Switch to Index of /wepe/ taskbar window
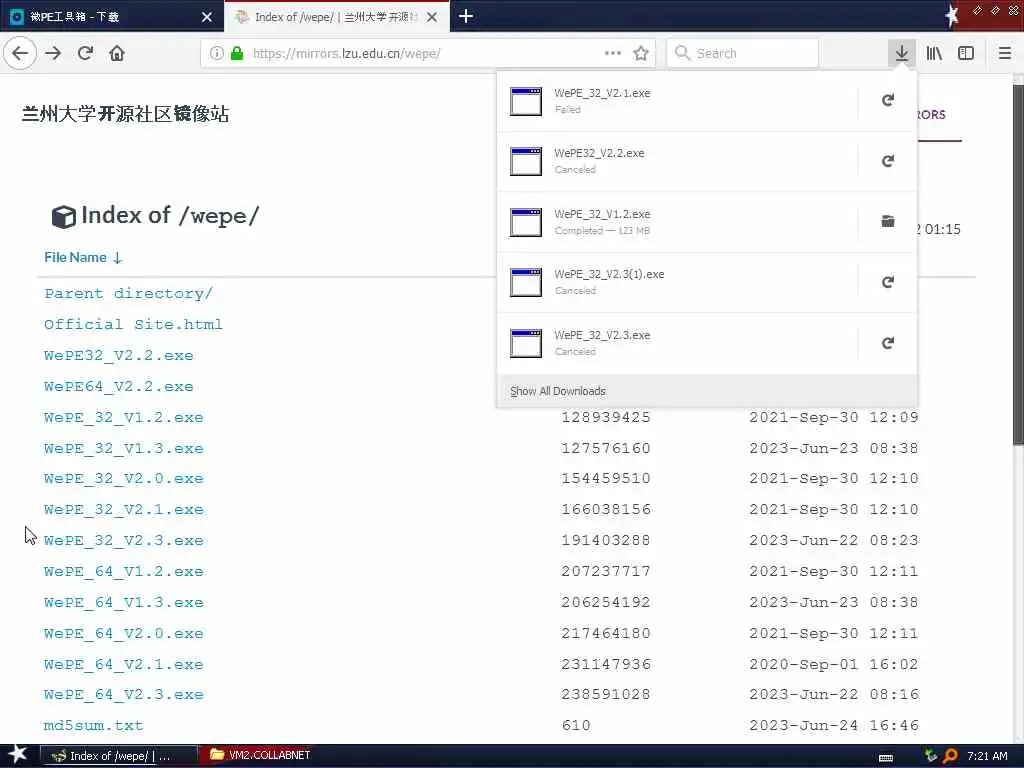 (119, 756)
